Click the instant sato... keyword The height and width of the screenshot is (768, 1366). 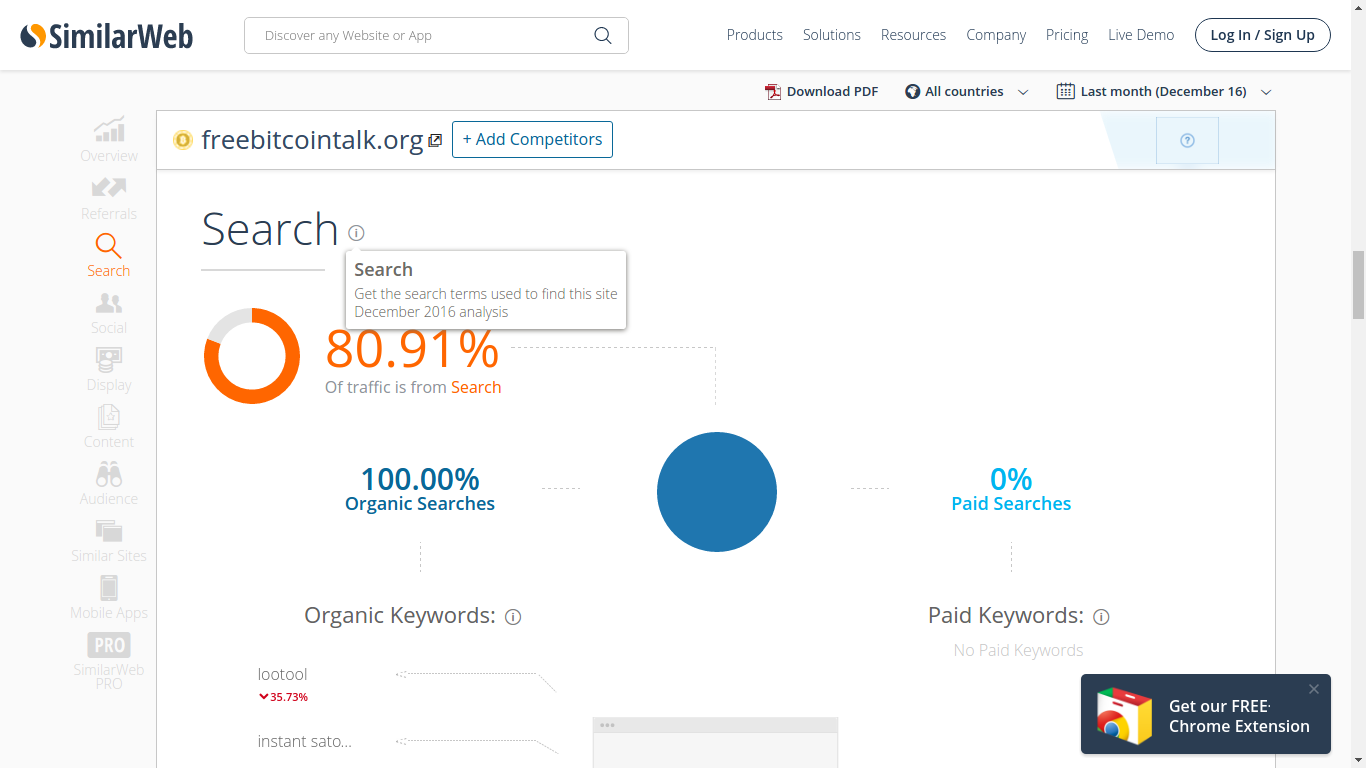click(304, 741)
